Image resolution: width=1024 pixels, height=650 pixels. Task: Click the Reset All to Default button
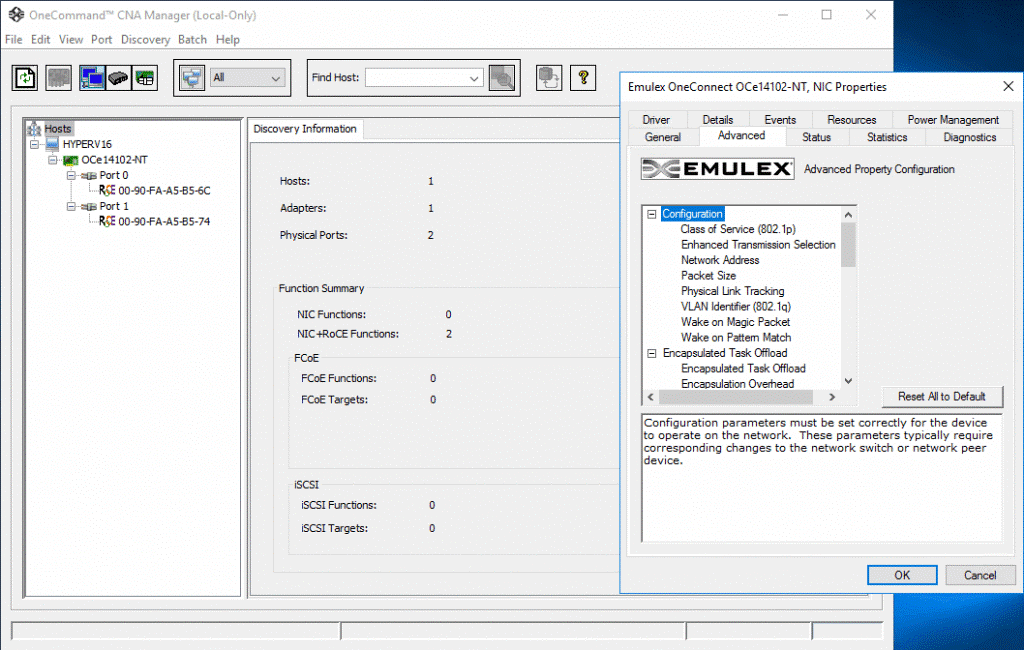tap(942, 397)
